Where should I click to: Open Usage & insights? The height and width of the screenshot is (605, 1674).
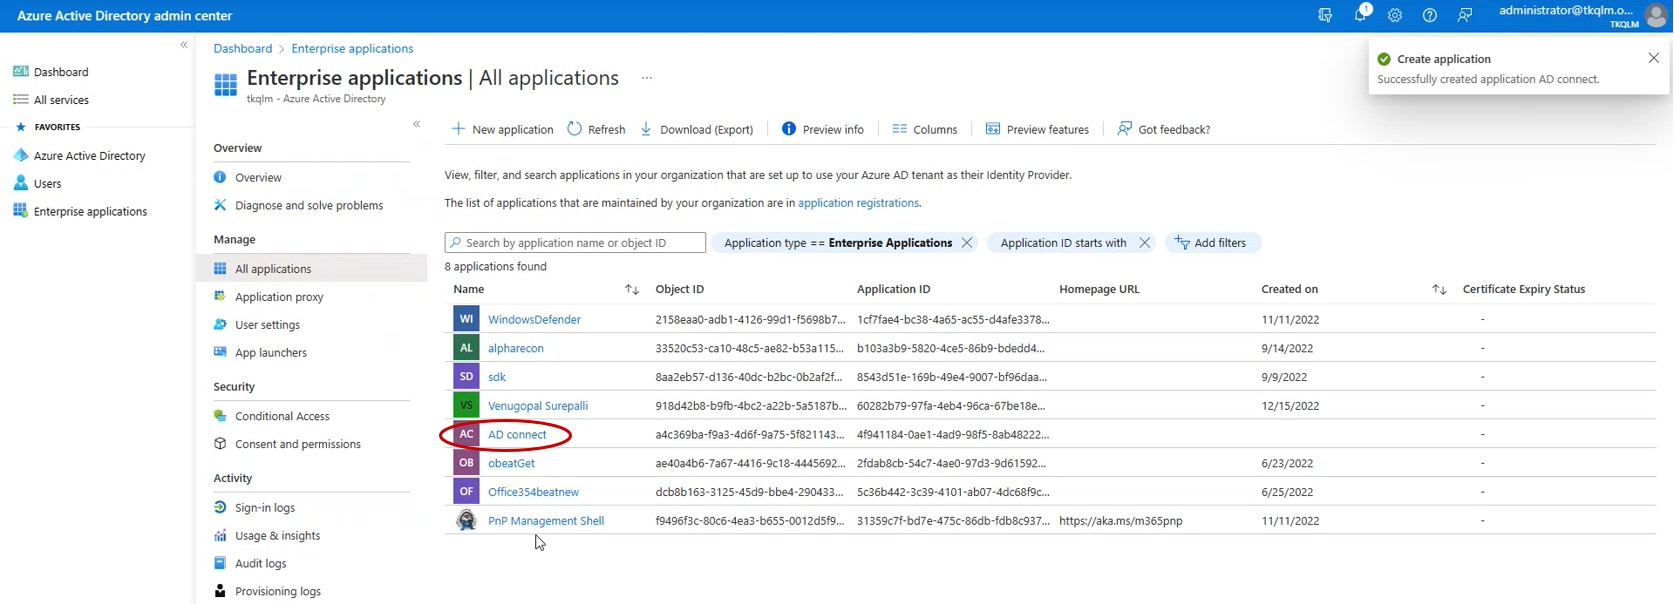coord(277,536)
